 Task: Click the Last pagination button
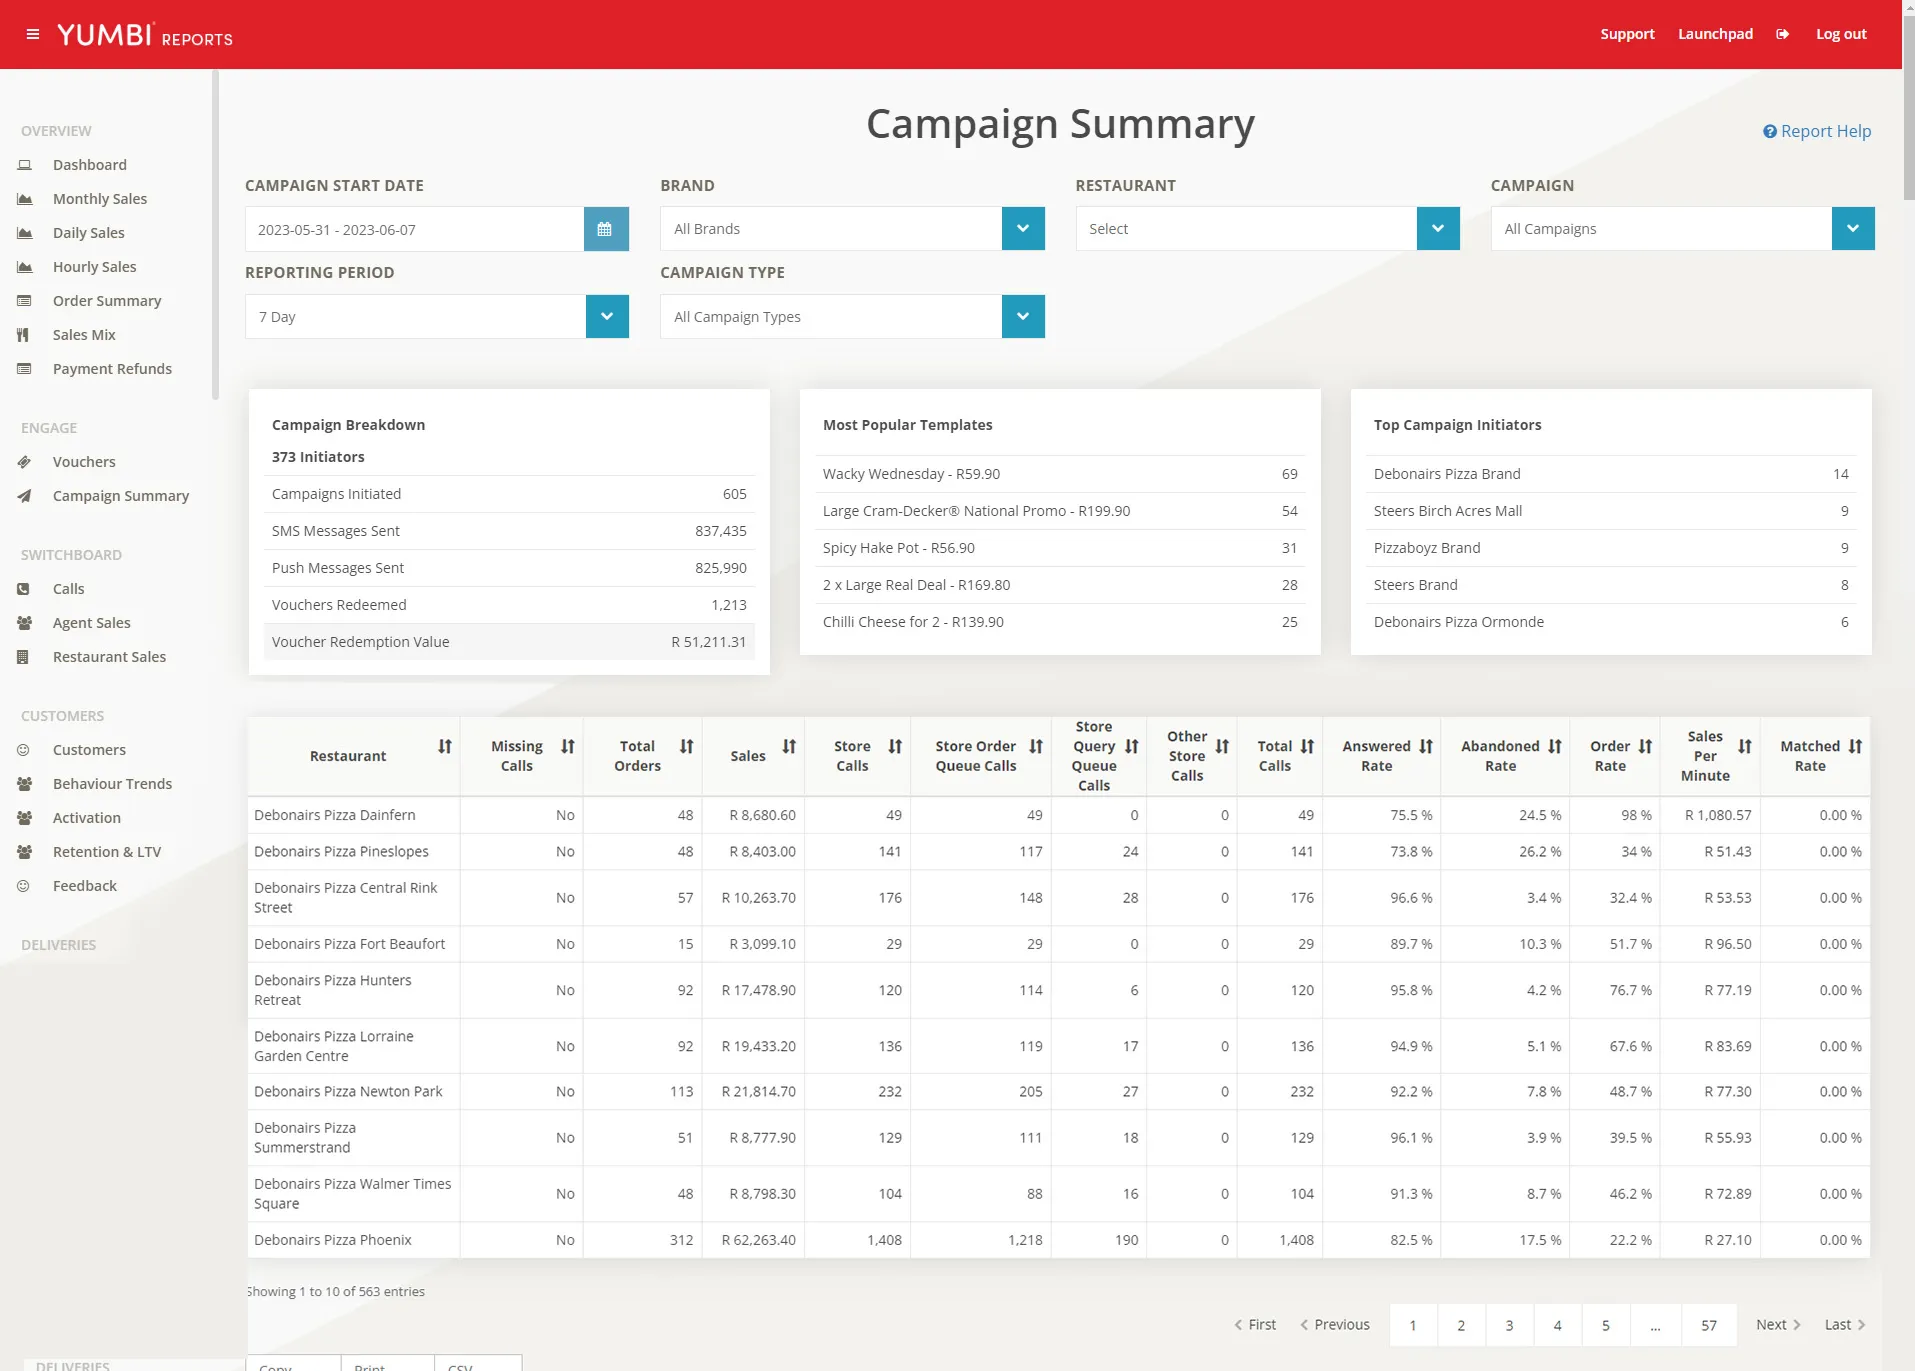(1845, 1325)
